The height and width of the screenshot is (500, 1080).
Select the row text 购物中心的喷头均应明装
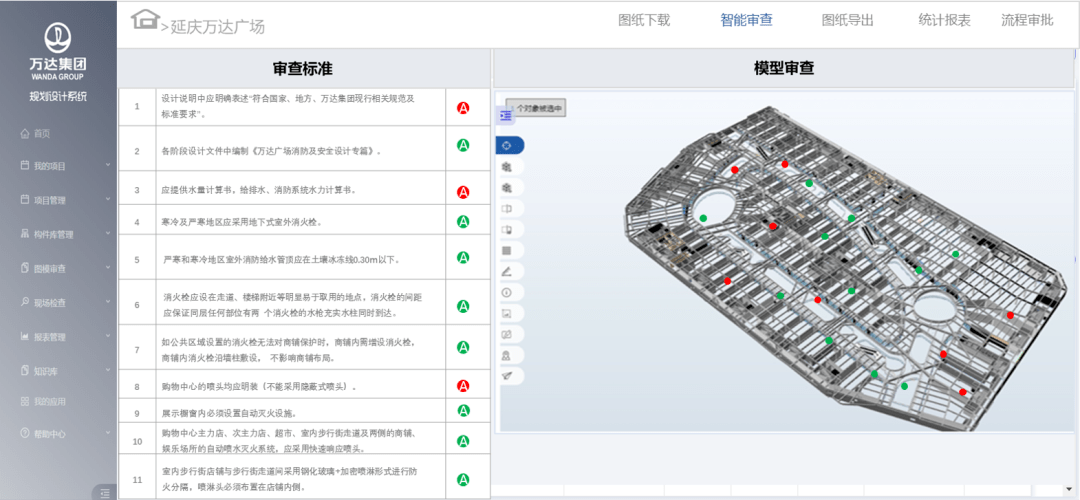[x=259, y=387]
